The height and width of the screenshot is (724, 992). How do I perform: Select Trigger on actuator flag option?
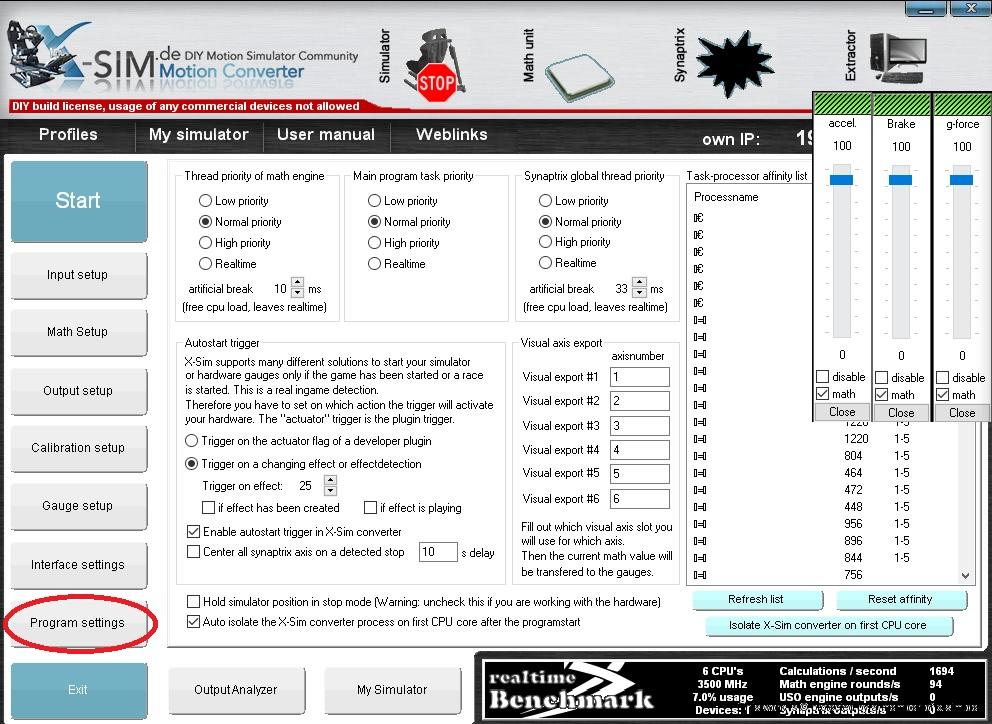point(193,441)
